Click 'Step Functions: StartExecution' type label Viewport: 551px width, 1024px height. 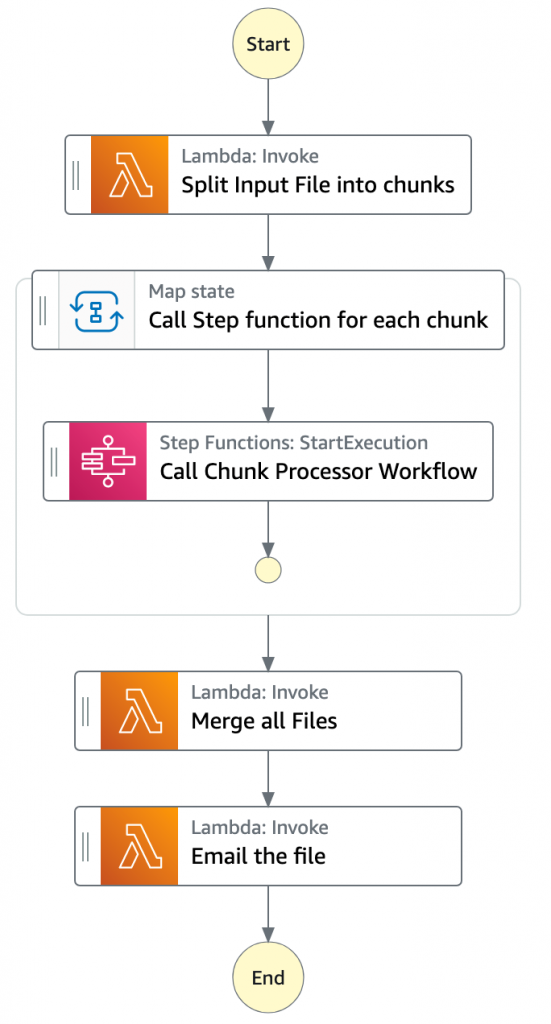point(294,443)
